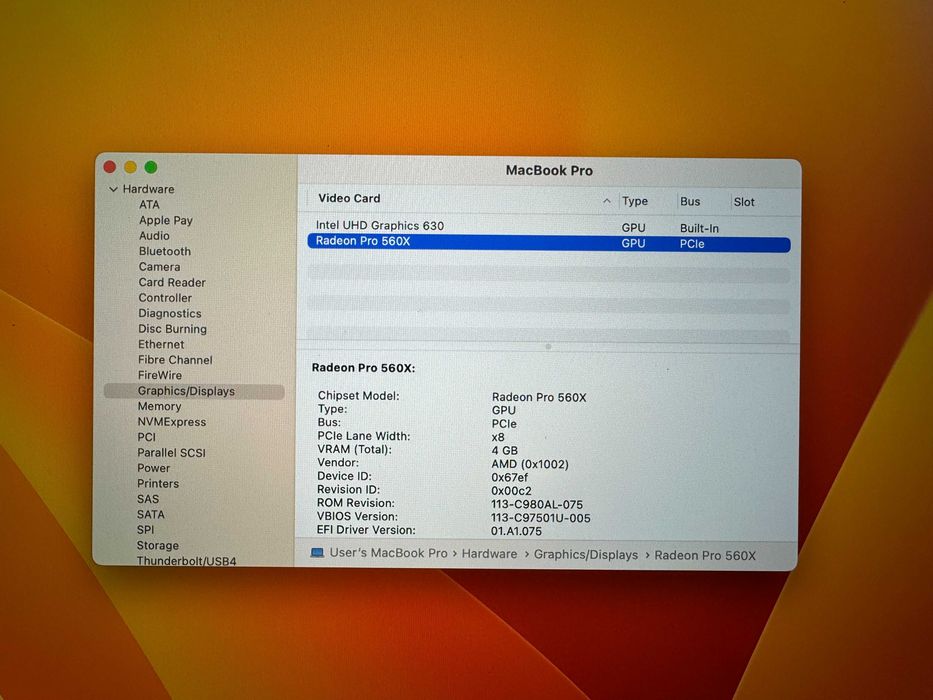Click the VRAM value 4 GB
933x700 pixels.
505,451
